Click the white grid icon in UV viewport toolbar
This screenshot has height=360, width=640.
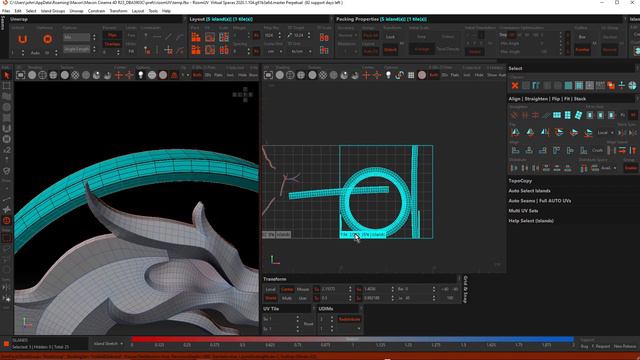click(x=411, y=75)
